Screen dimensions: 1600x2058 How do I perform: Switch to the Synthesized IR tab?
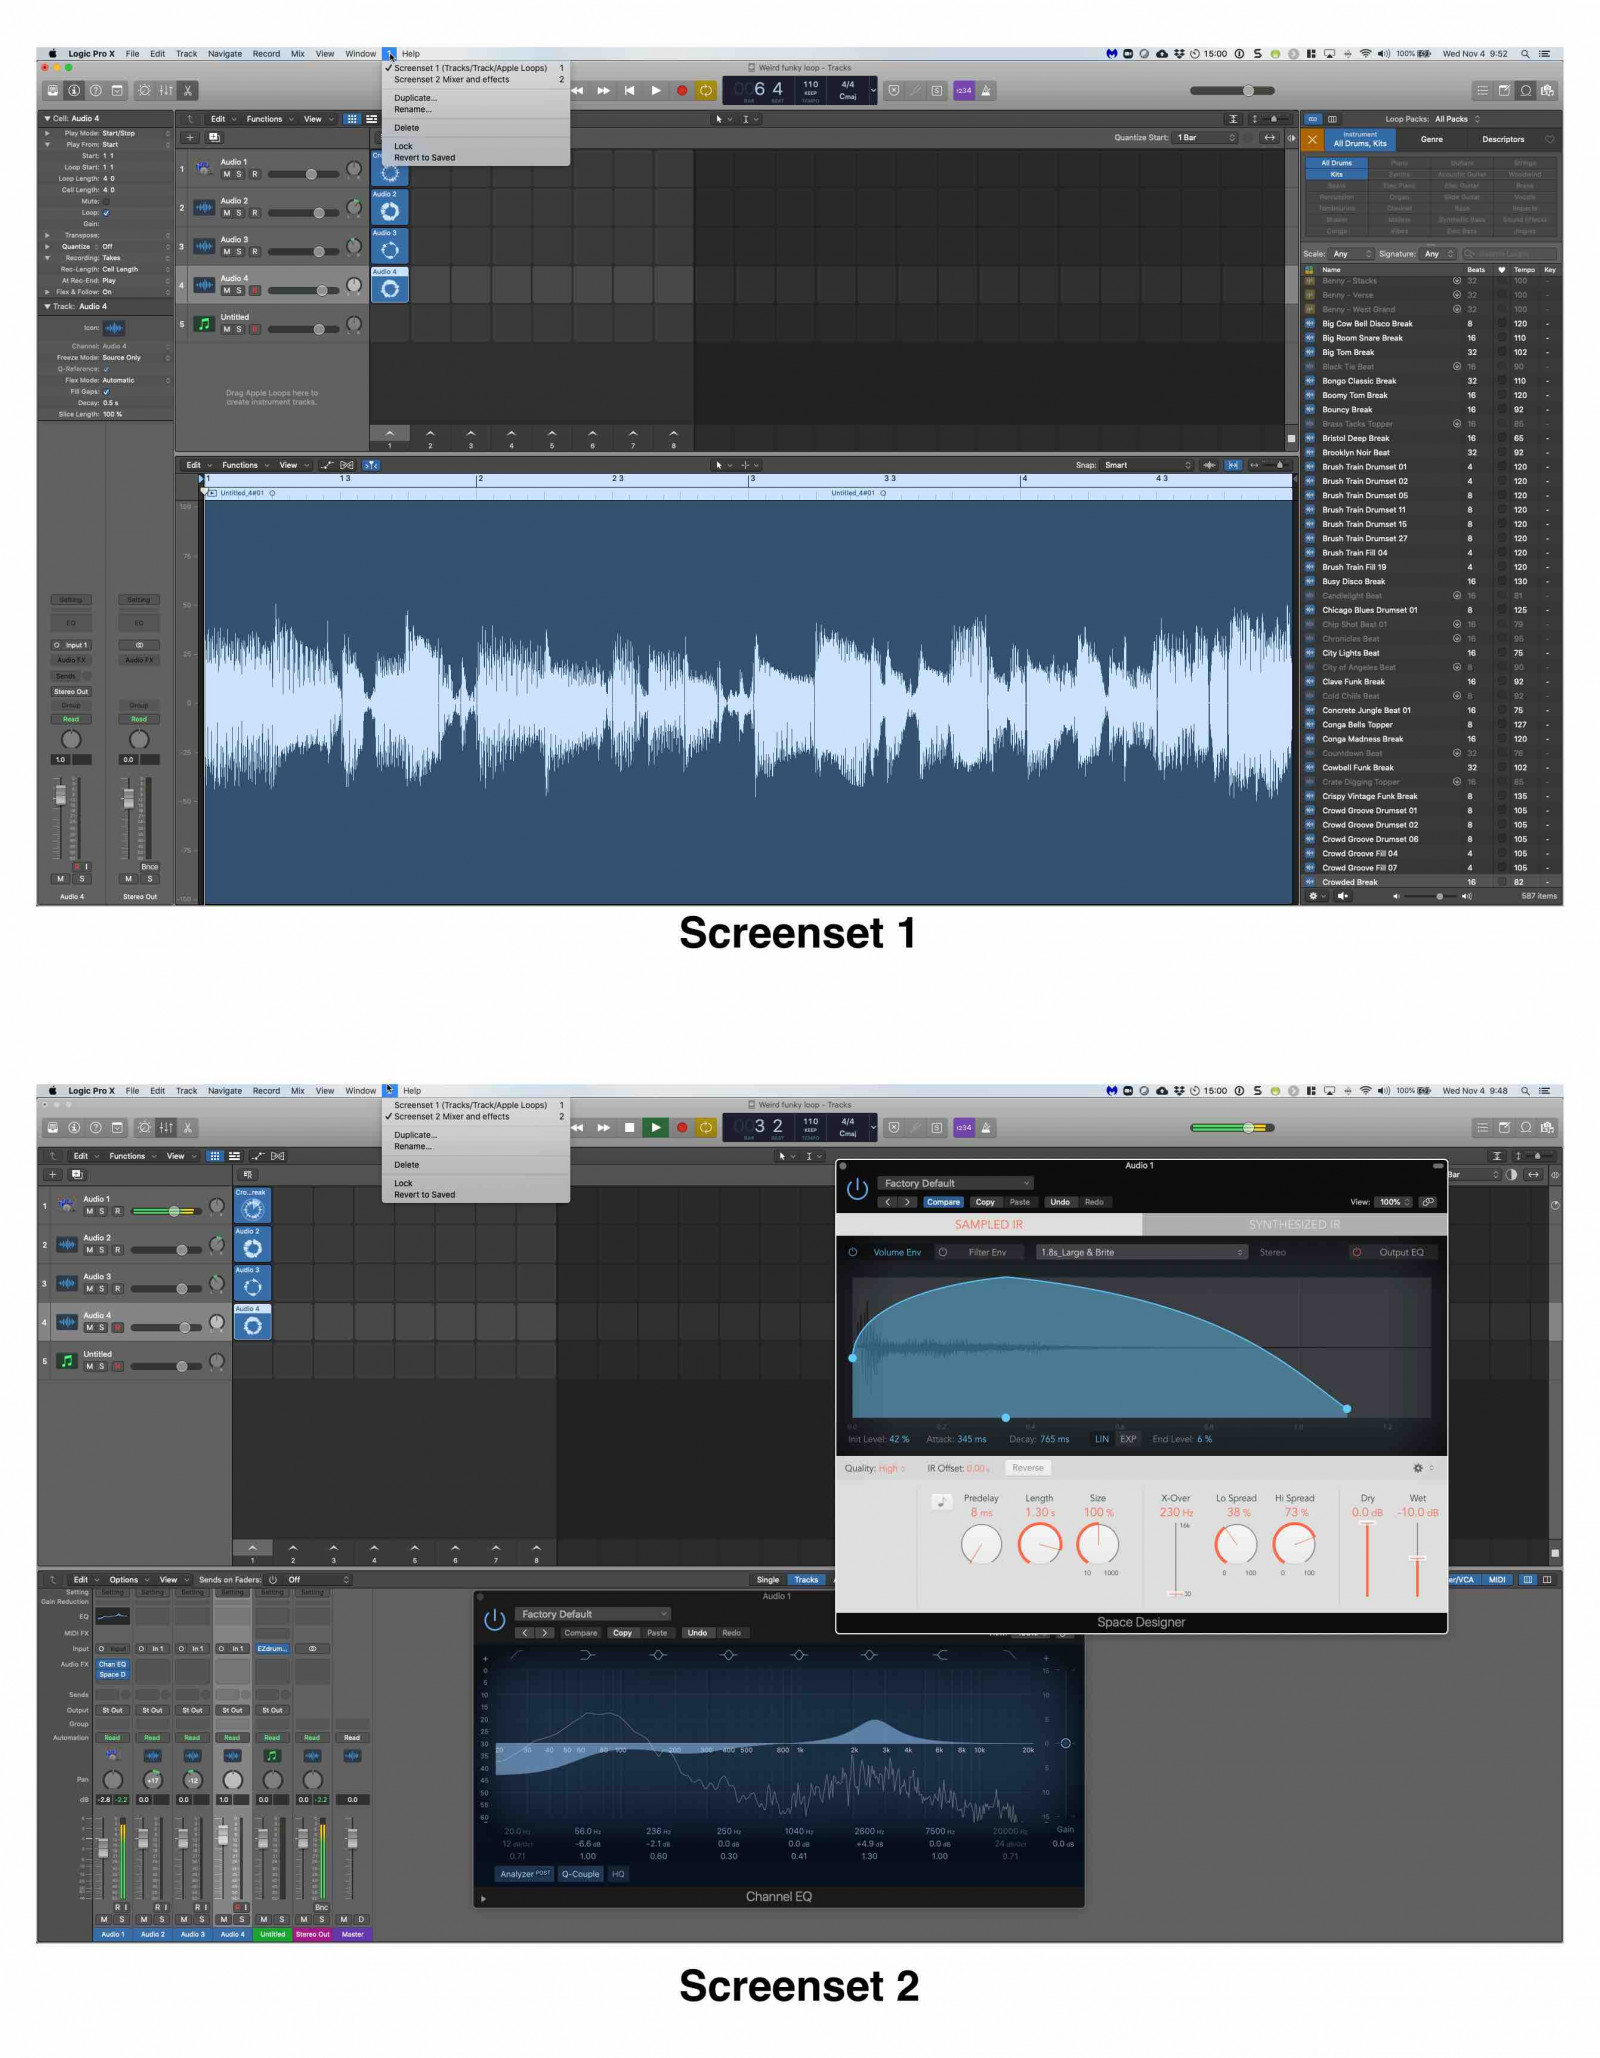(x=1294, y=1224)
